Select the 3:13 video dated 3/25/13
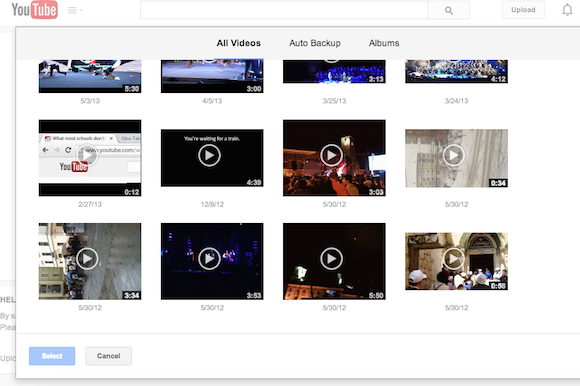Viewport: 580px width, 386px height. coord(334,71)
